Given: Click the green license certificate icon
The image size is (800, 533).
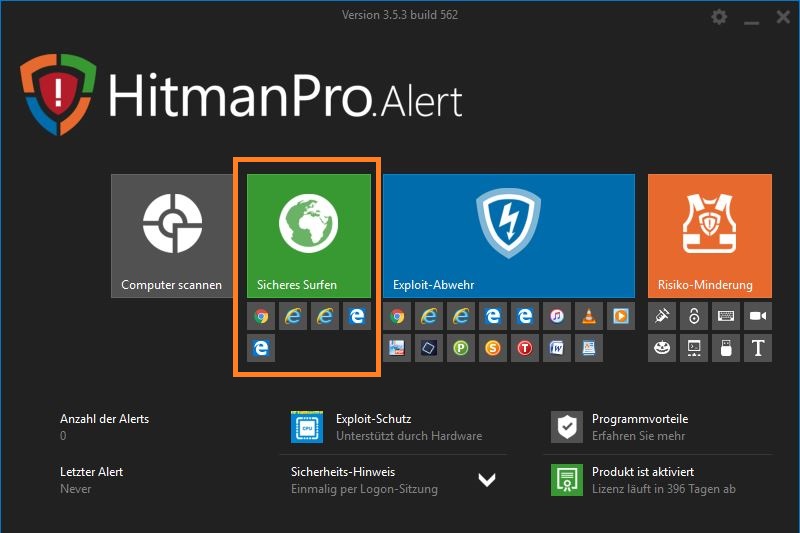Looking at the screenshot, I should [567, 480].
